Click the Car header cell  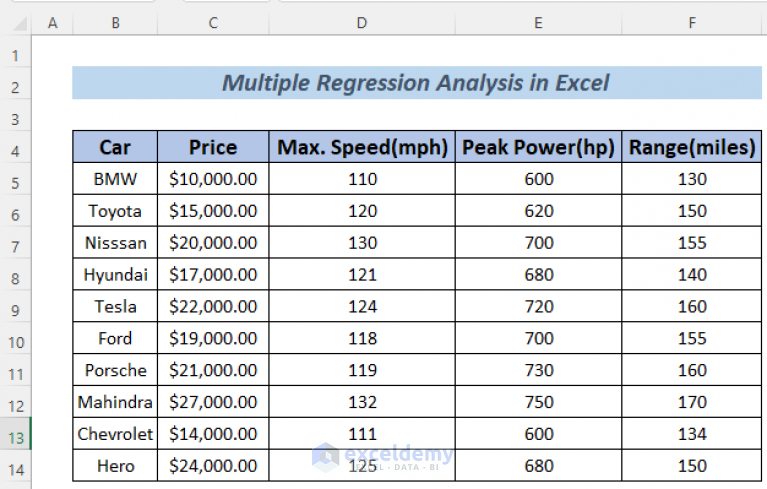tap(115, 147)
